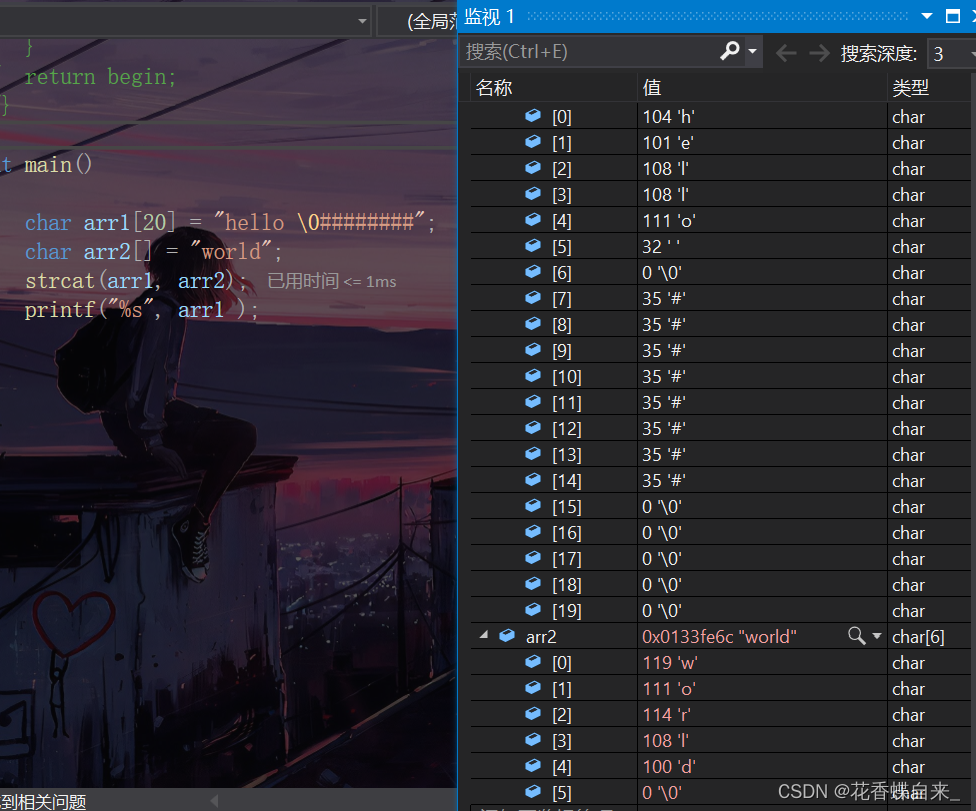Image resolution: width=976 pixels, height=811 pixels.
Task: Open the search depth combo box showing 3
Action: (952, 54)
